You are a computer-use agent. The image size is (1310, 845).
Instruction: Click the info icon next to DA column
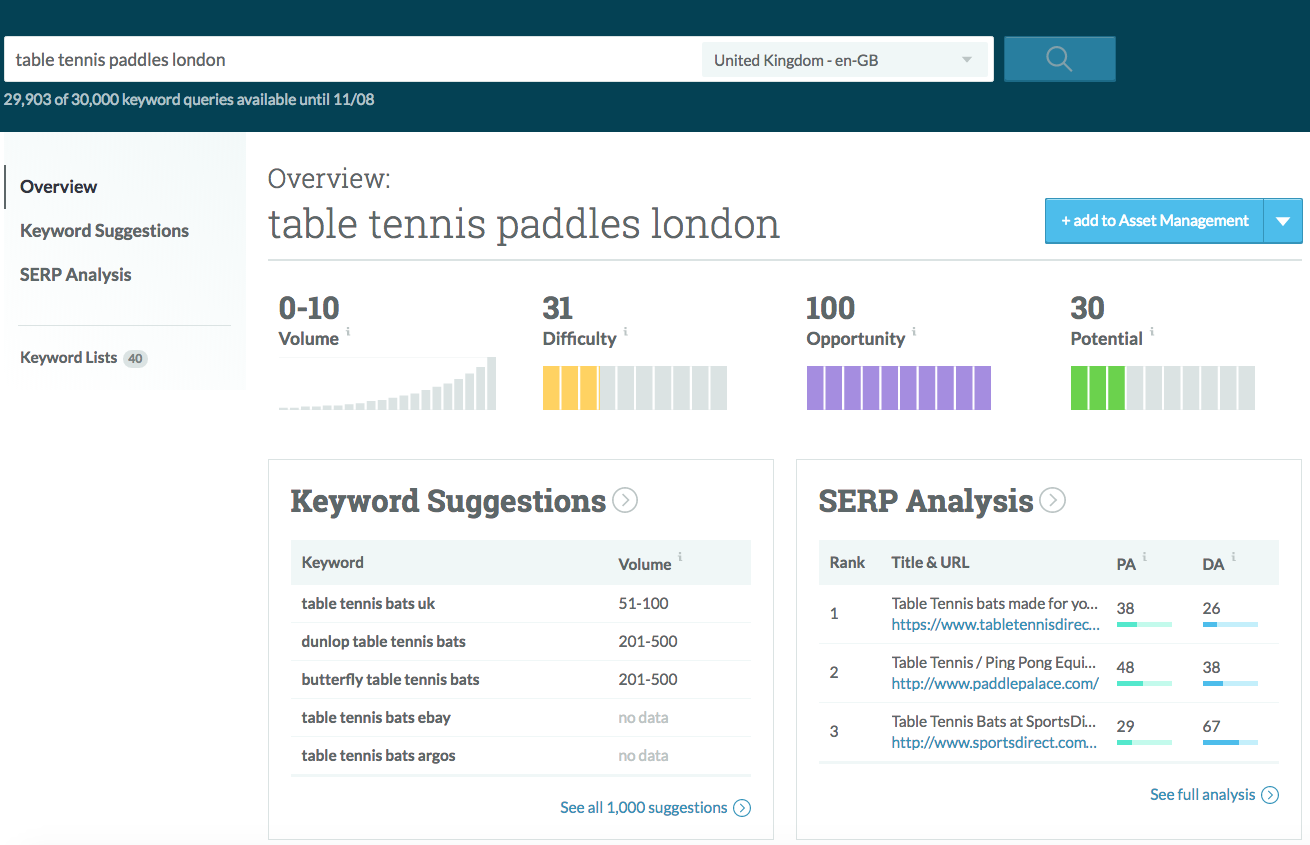[1233, 557]
